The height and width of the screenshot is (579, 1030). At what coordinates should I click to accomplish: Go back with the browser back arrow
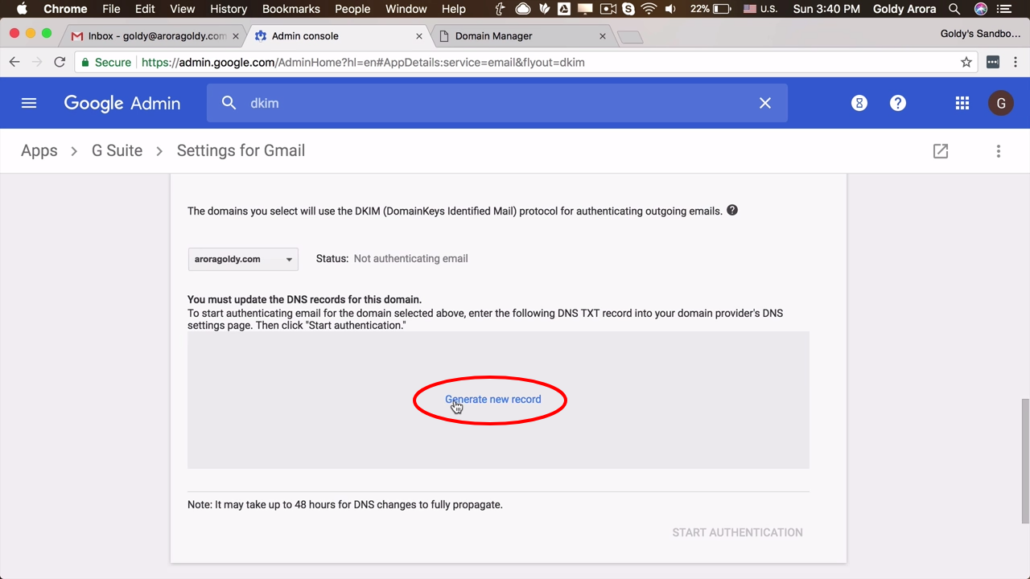14,62
